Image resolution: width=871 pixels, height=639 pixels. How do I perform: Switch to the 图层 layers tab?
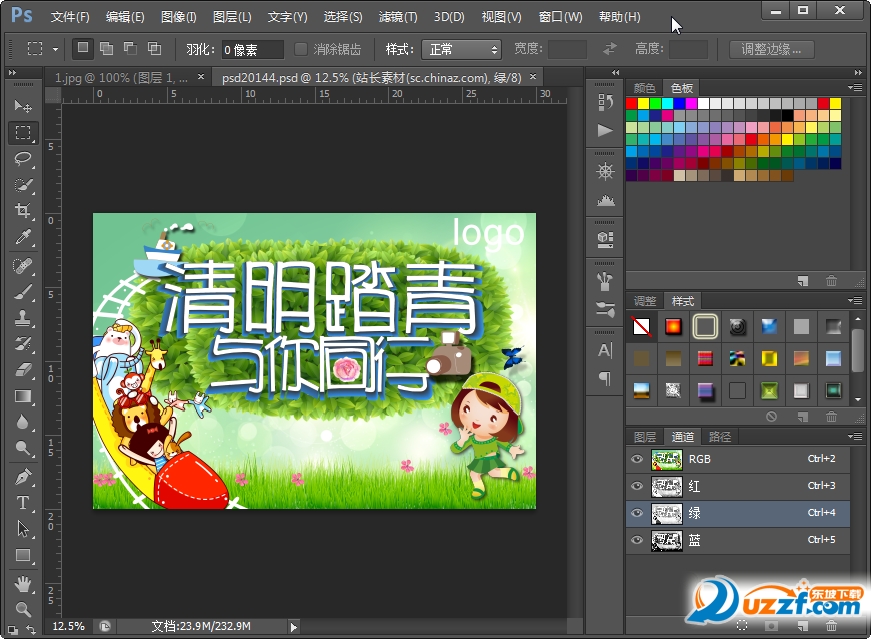pyautogui.click(x=645, y=437)
